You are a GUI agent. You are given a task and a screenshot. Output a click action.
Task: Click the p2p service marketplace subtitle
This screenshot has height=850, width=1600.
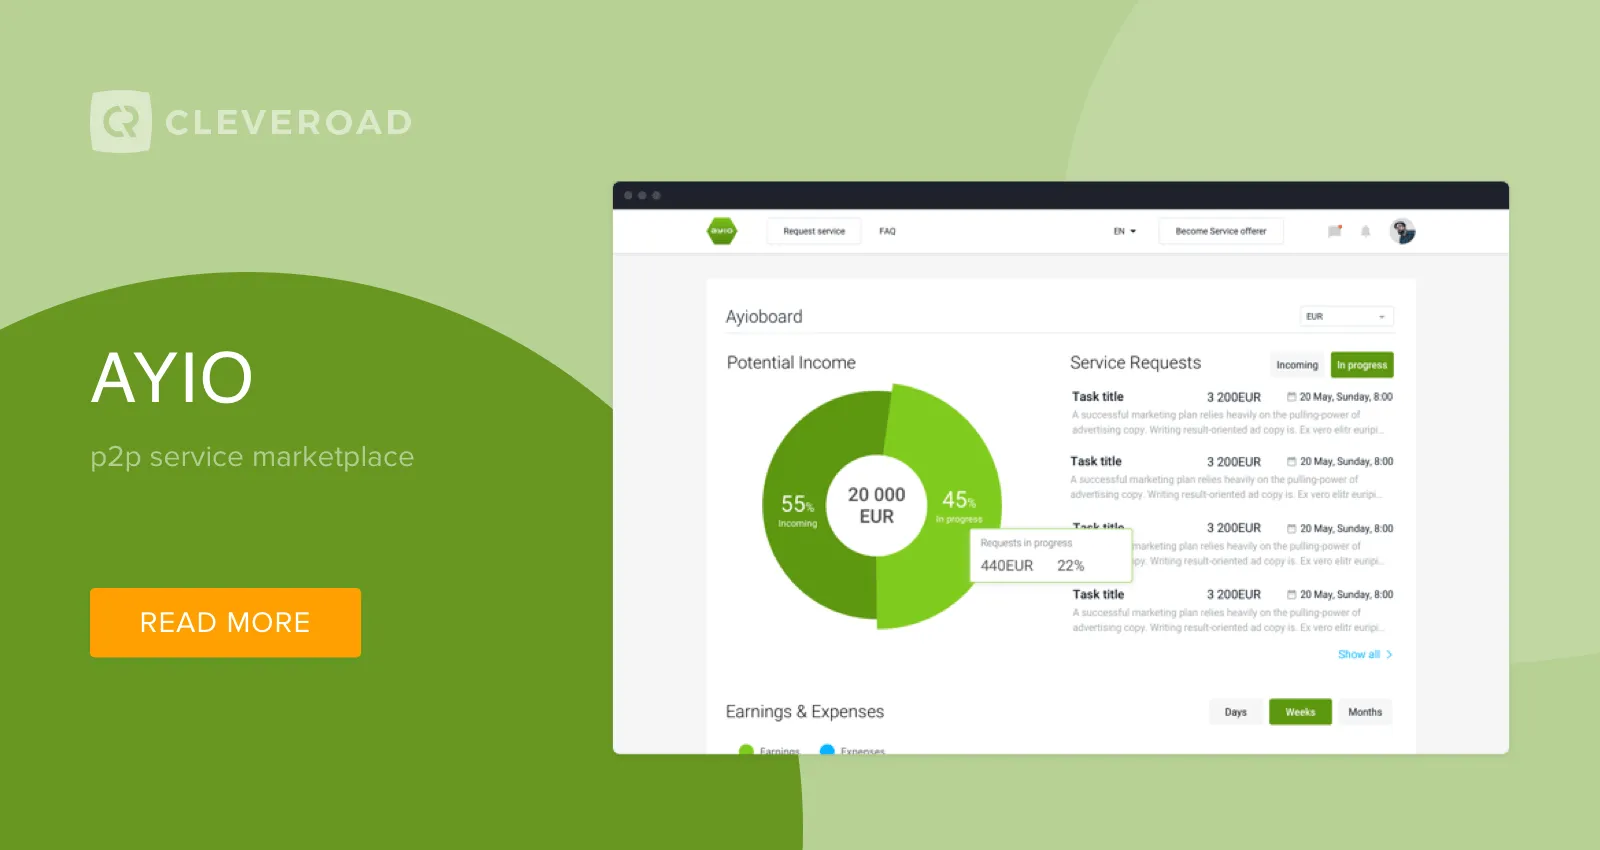(x=252, y=457)
